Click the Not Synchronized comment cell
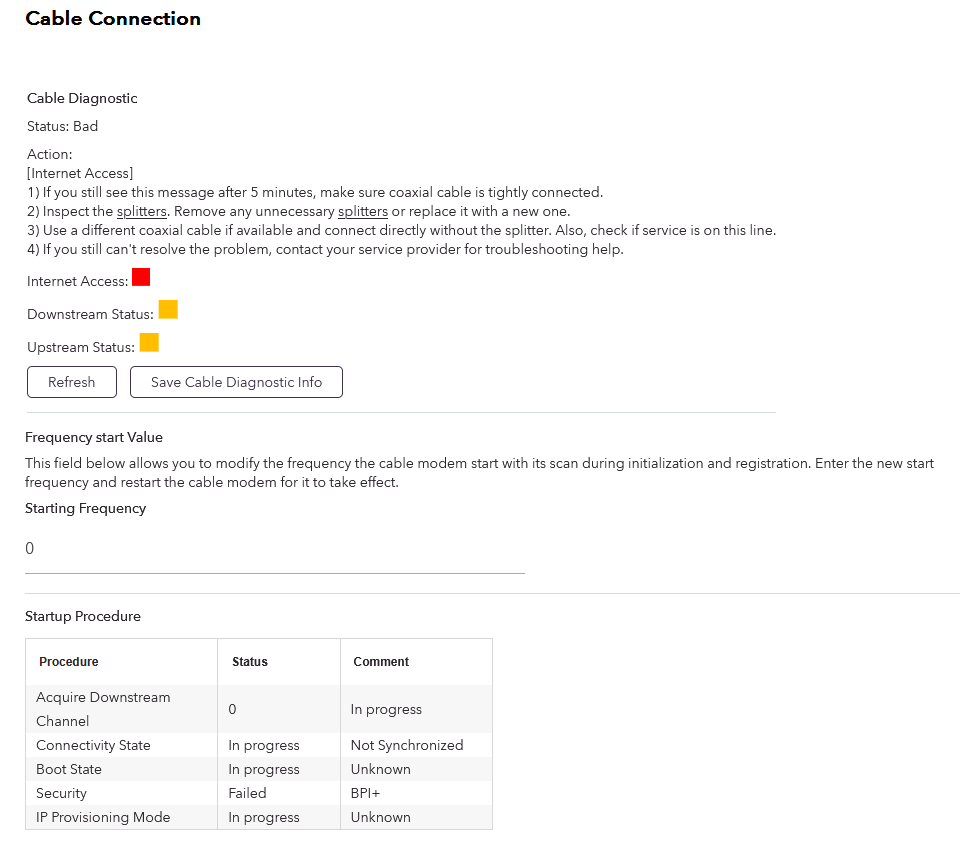The width and height of the screenshot is (968, 841). pos(406,745)
